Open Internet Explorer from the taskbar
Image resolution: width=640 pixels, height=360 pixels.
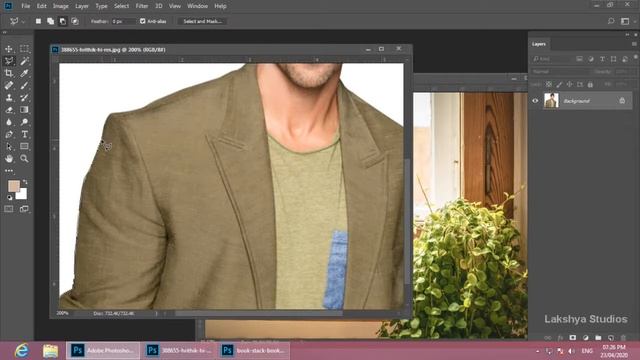coord(21,351)
